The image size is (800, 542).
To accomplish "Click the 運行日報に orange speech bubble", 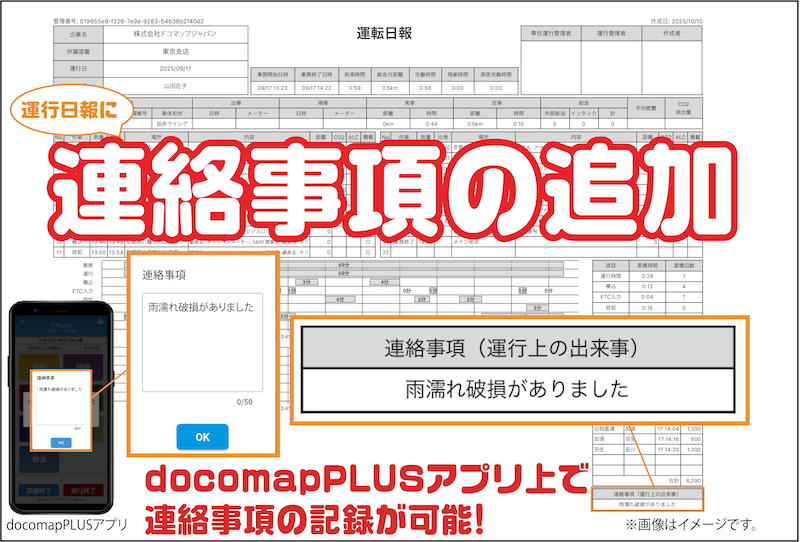I will [68, 109].
